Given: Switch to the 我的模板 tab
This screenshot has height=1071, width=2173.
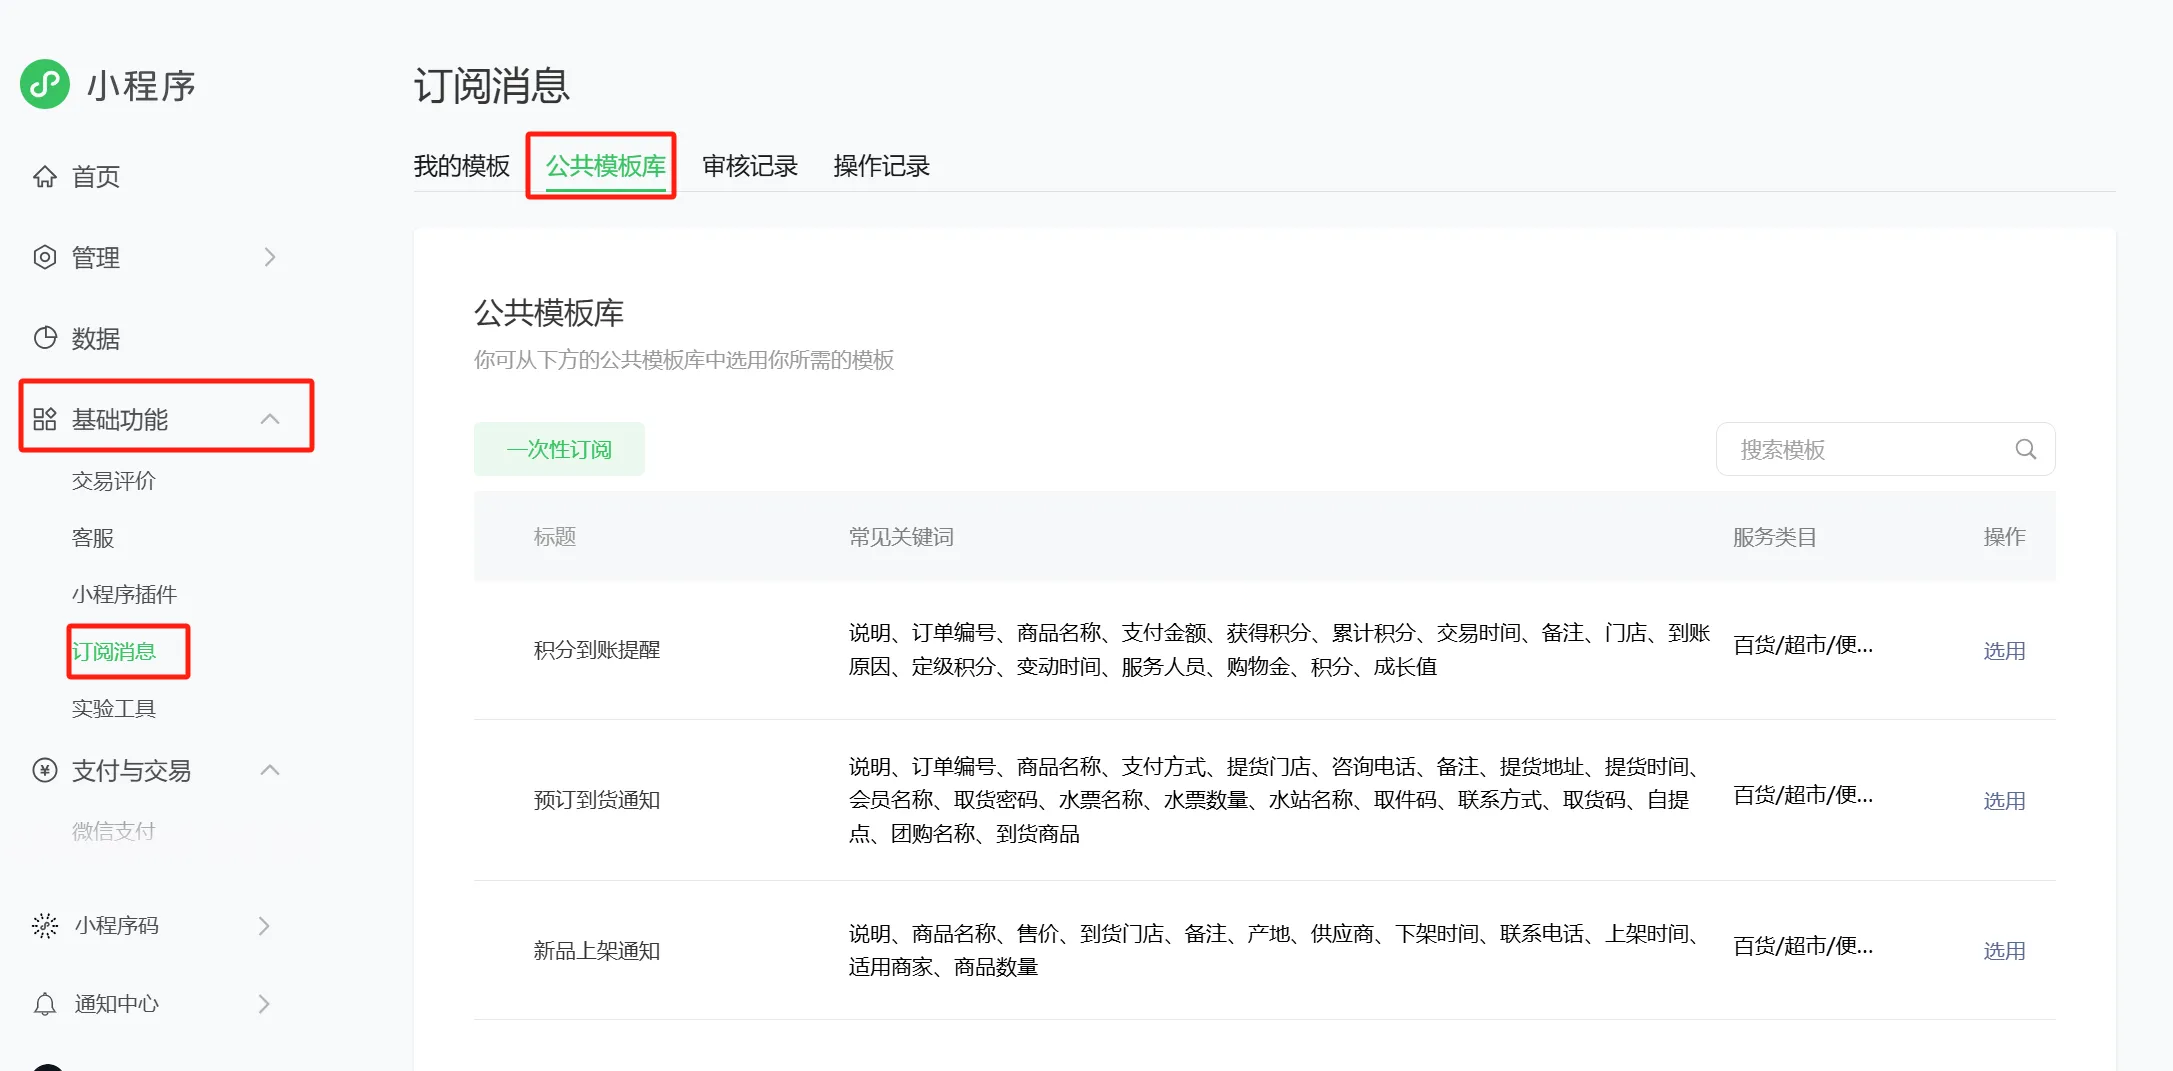Looking at the screenshot, I should [462, 166].
